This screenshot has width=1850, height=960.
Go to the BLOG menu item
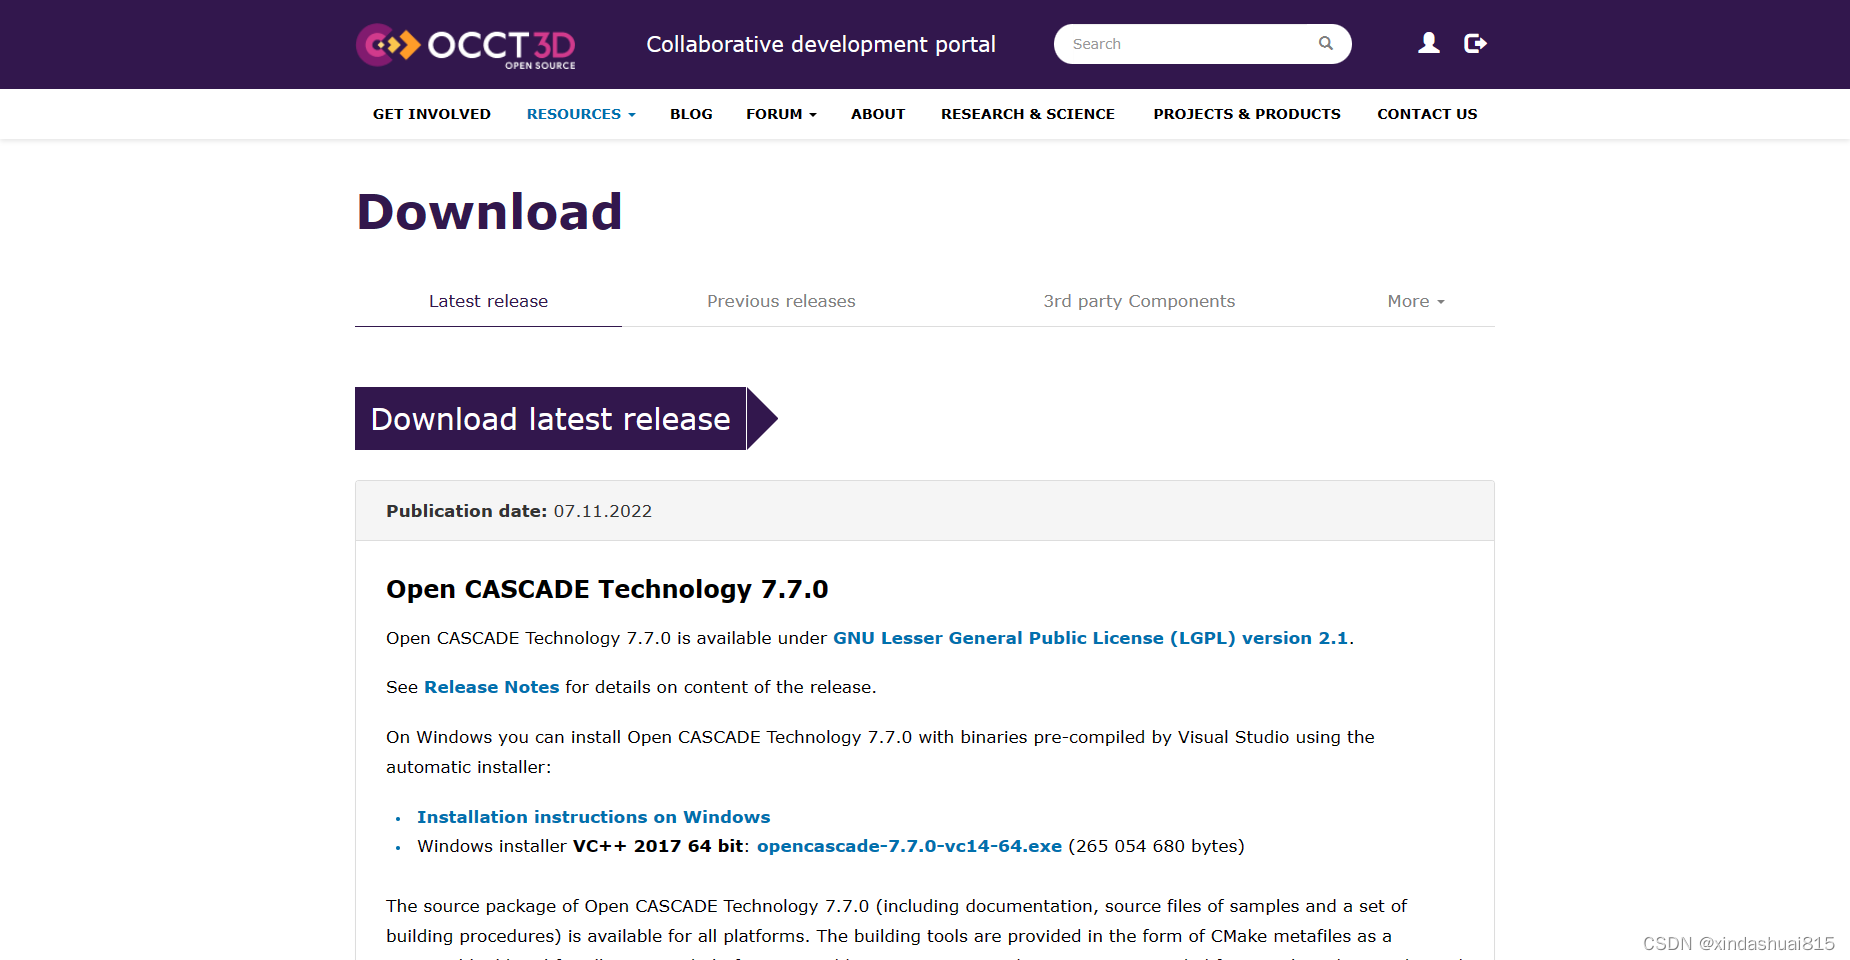point(691,114)
